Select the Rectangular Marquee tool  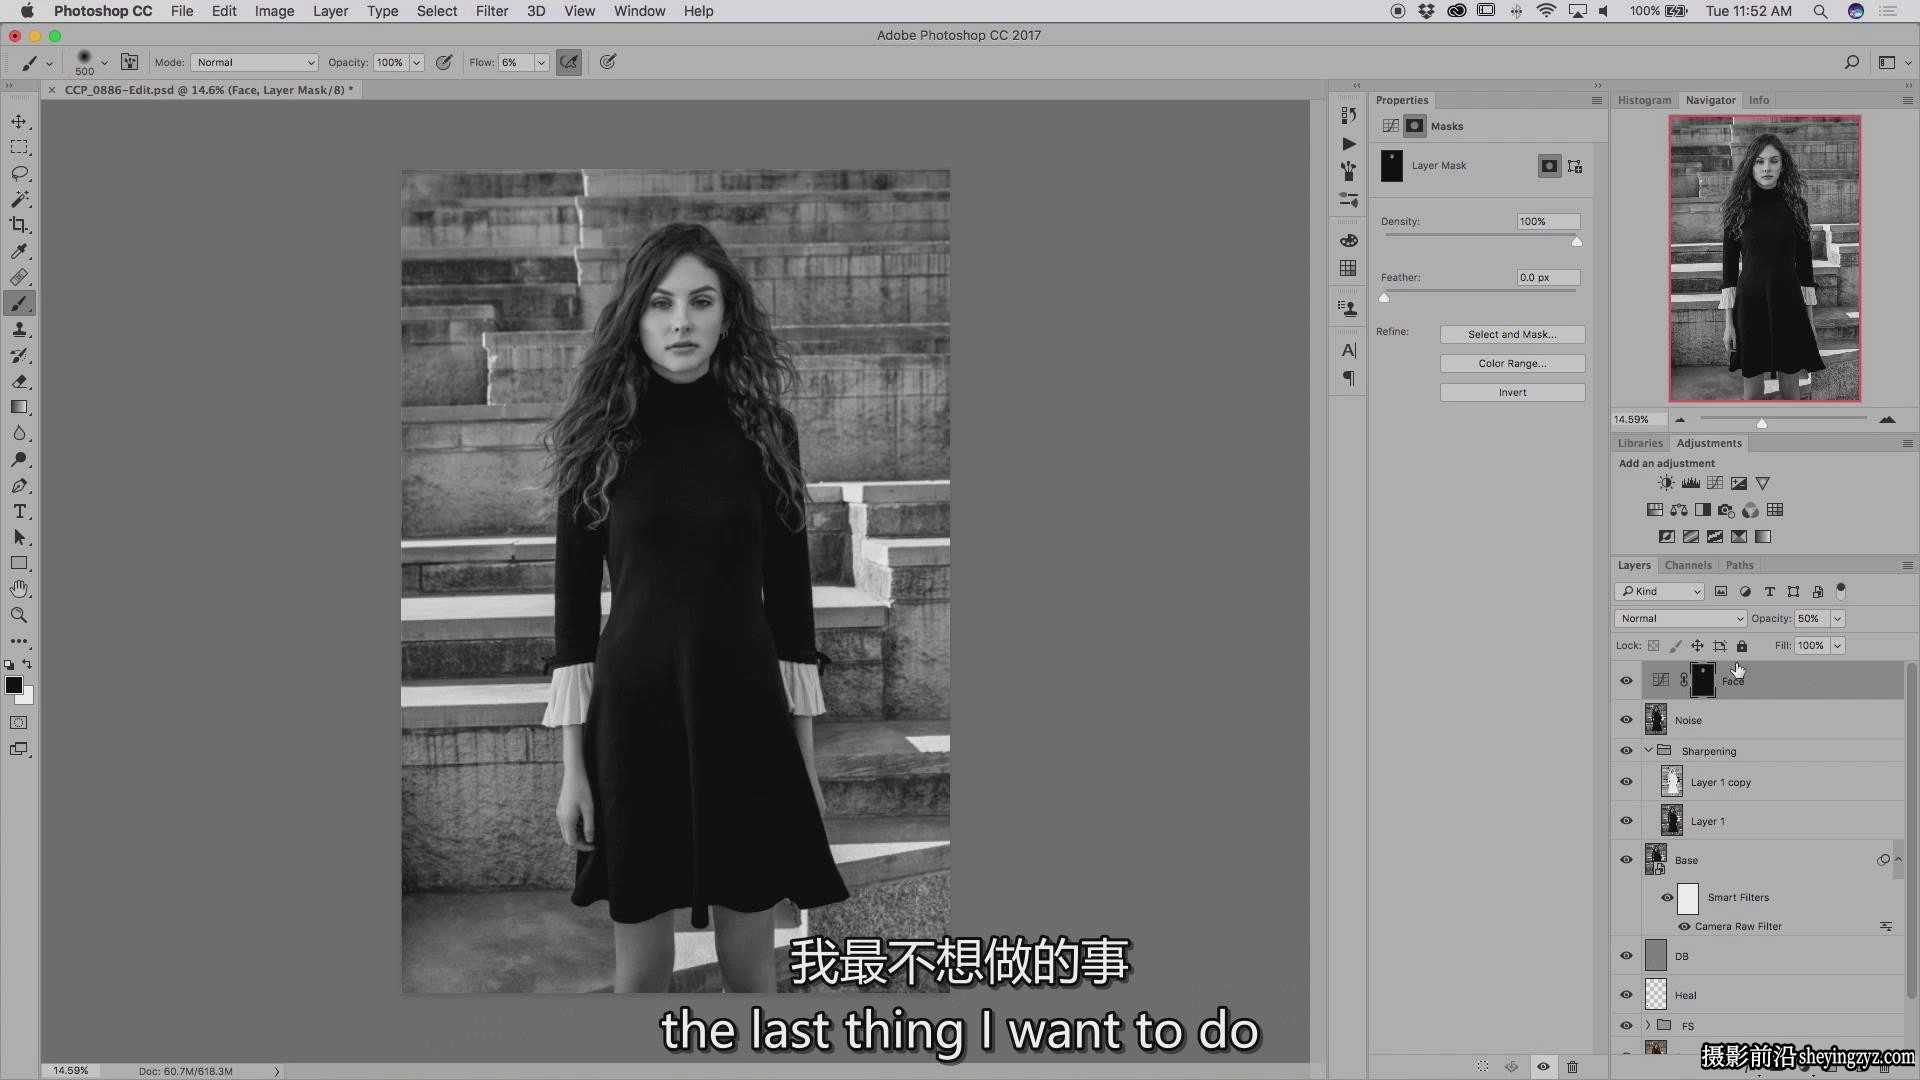tap(19, 147)
